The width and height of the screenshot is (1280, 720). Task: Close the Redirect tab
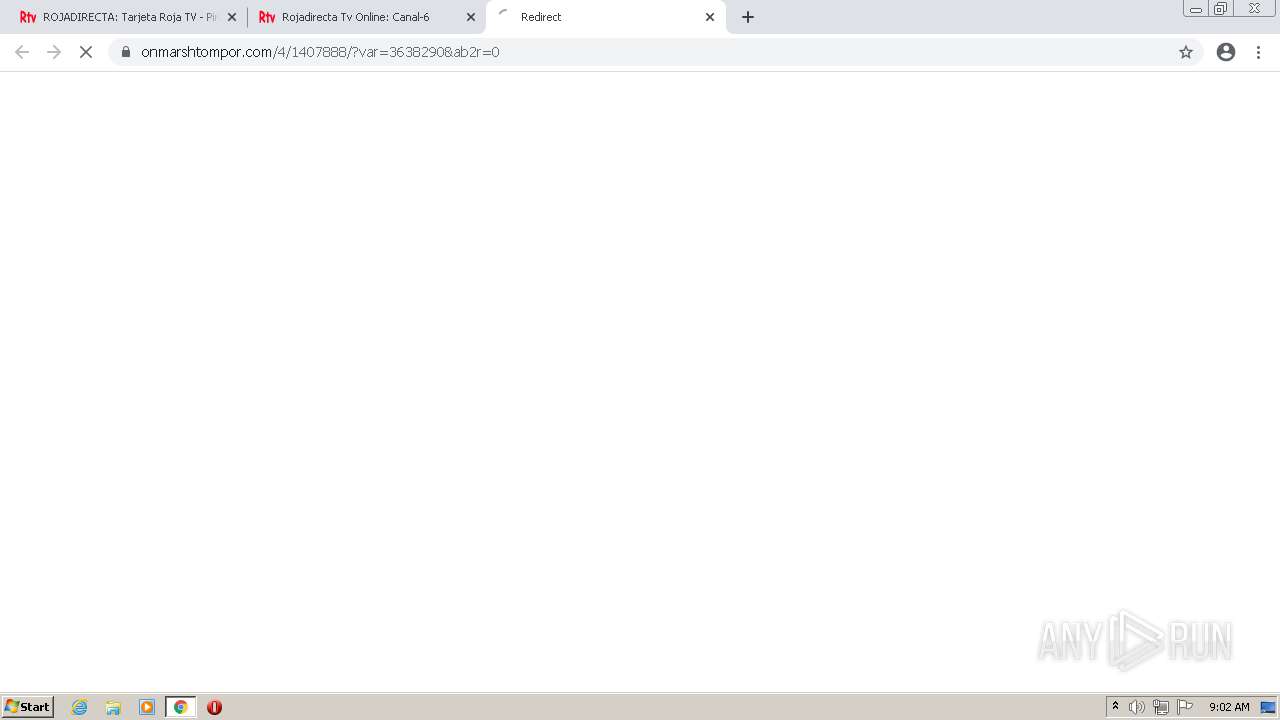coord(710,17)
